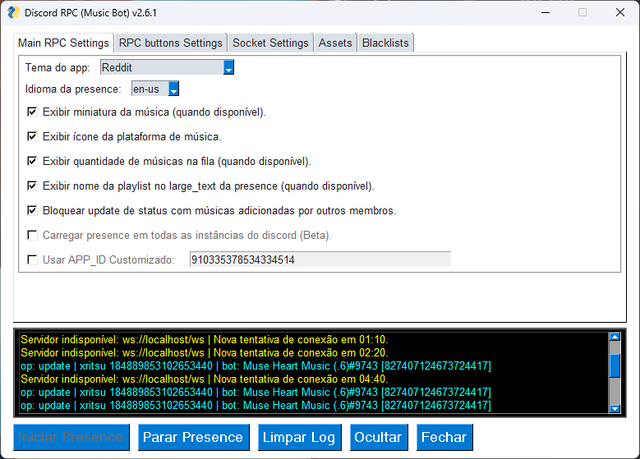
Task: Click the last op: update log line
Action: click(x=256, y=406)
